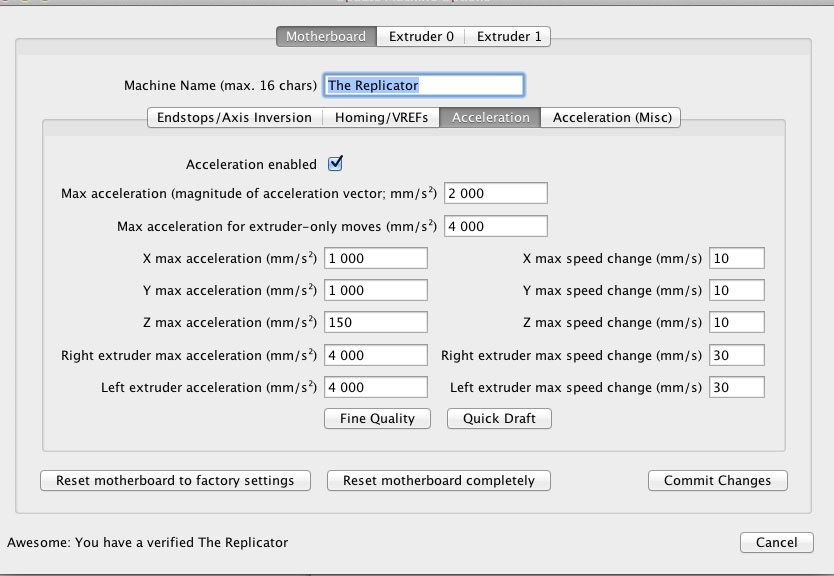
Task: Click the 'Machine Name (max. 16 chars)' label
Action: click(220, 86)
